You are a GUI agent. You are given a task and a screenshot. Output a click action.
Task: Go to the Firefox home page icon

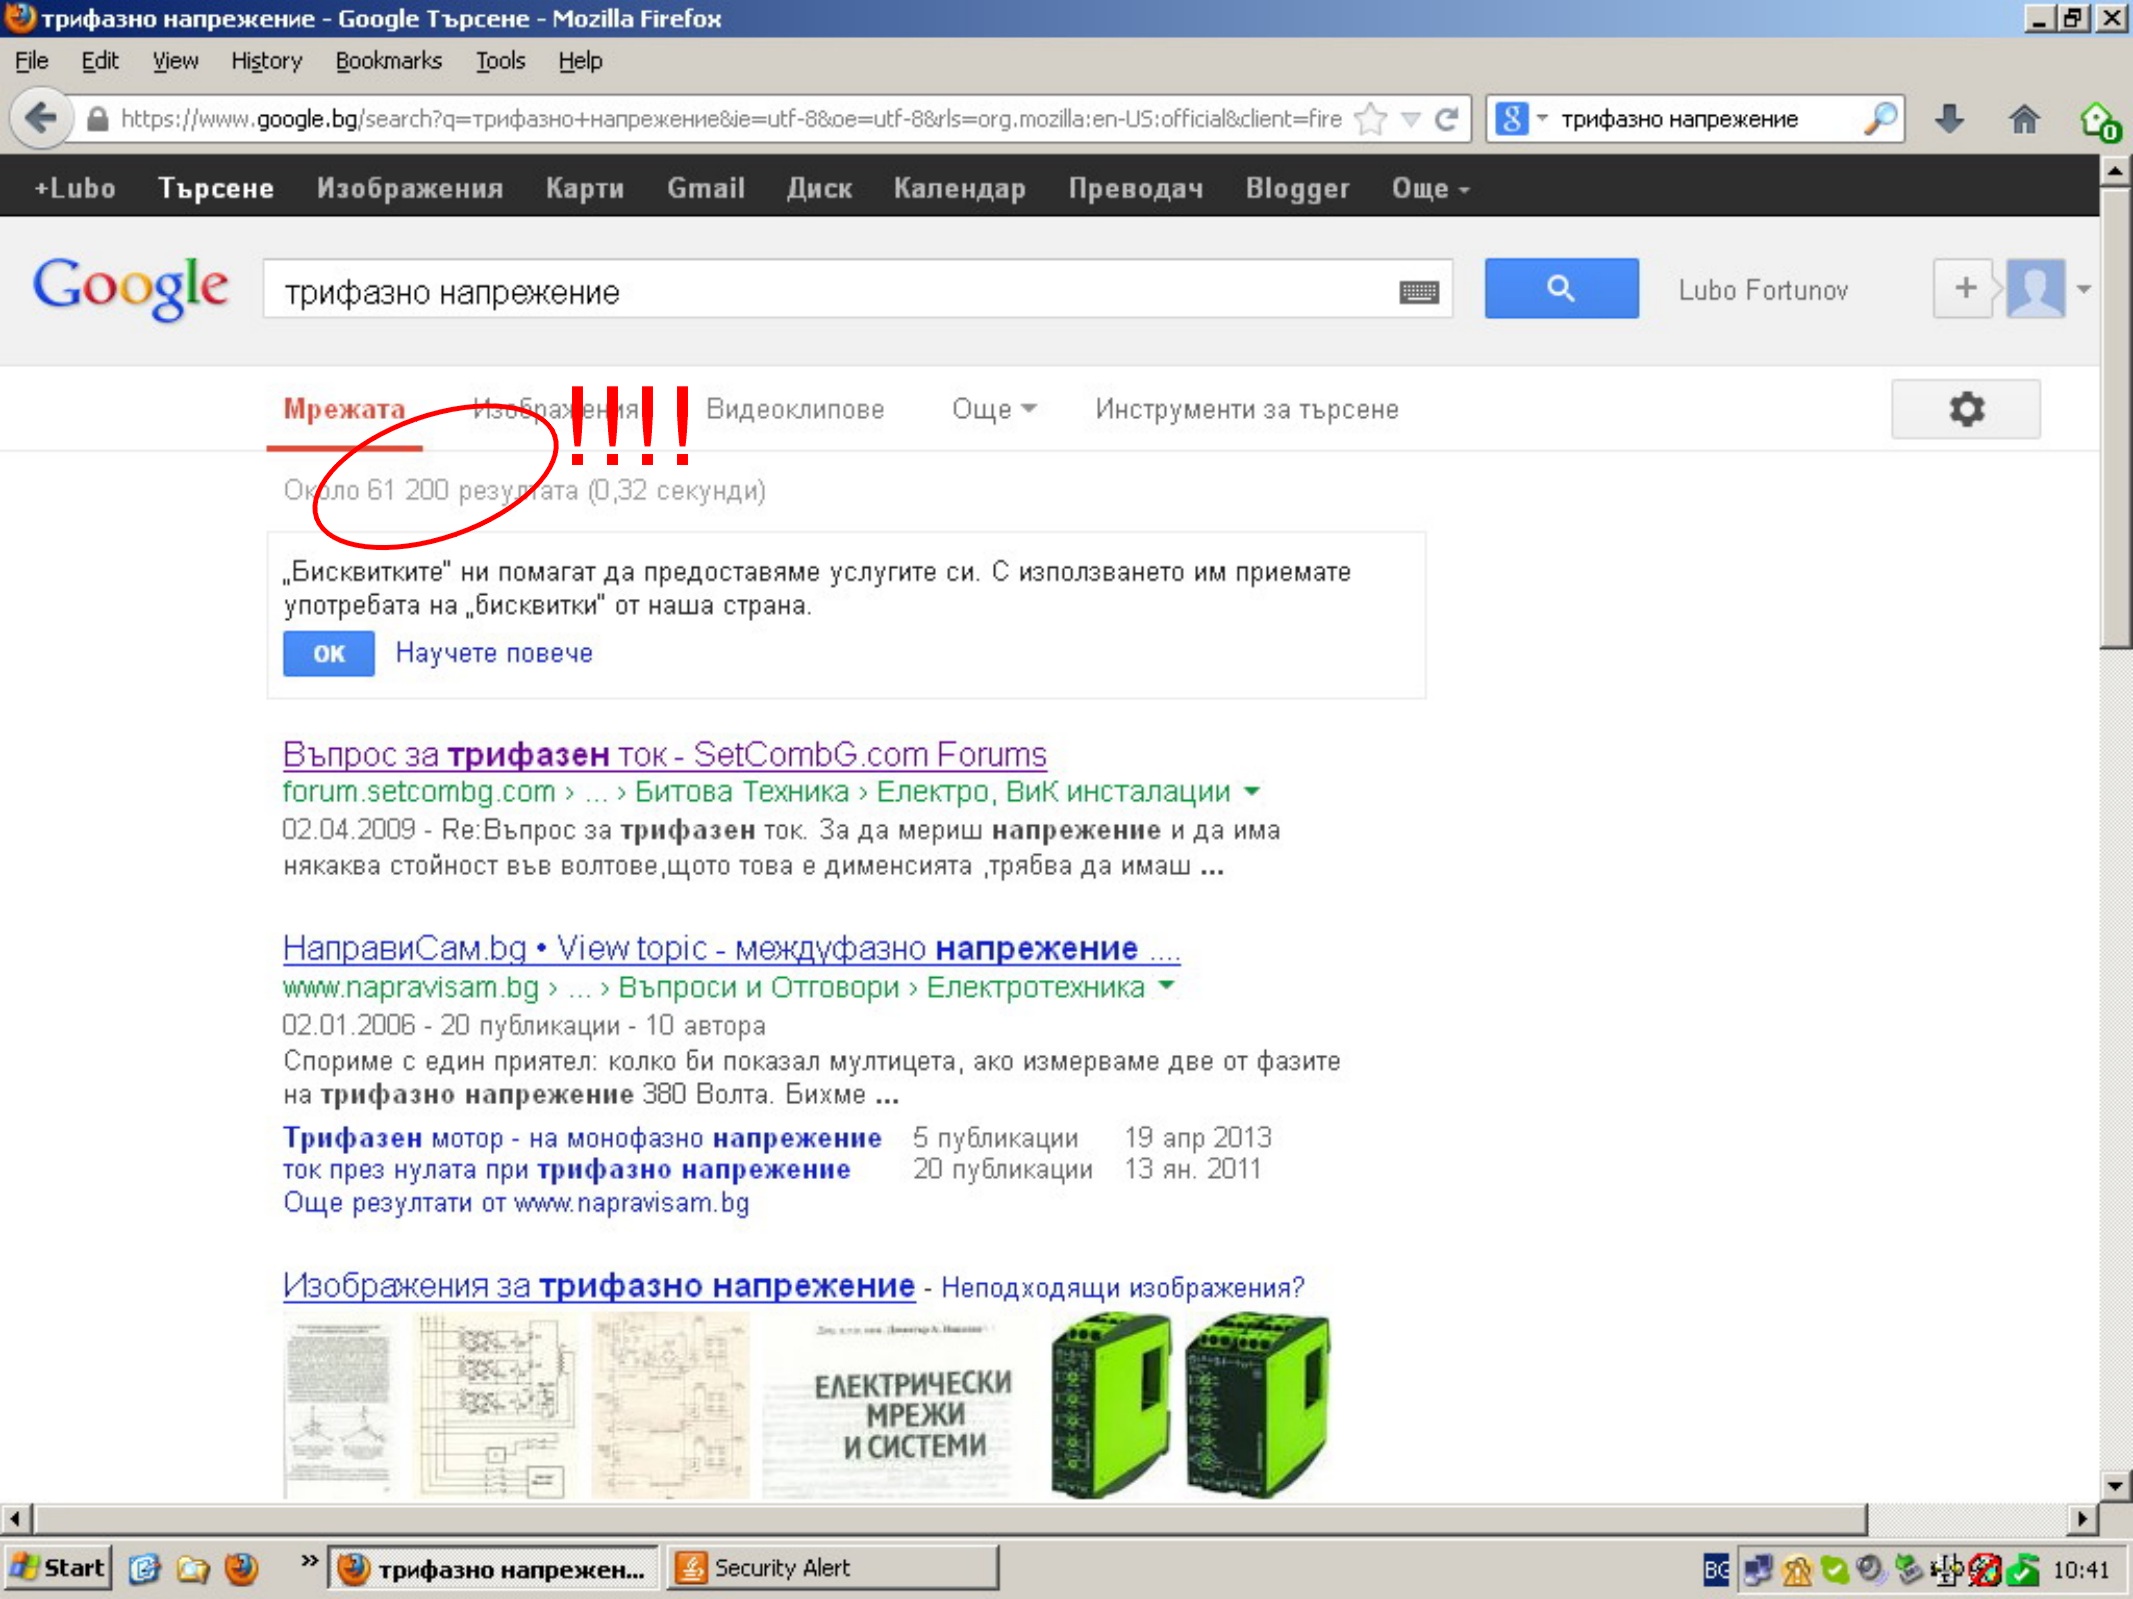[2023, 119]
